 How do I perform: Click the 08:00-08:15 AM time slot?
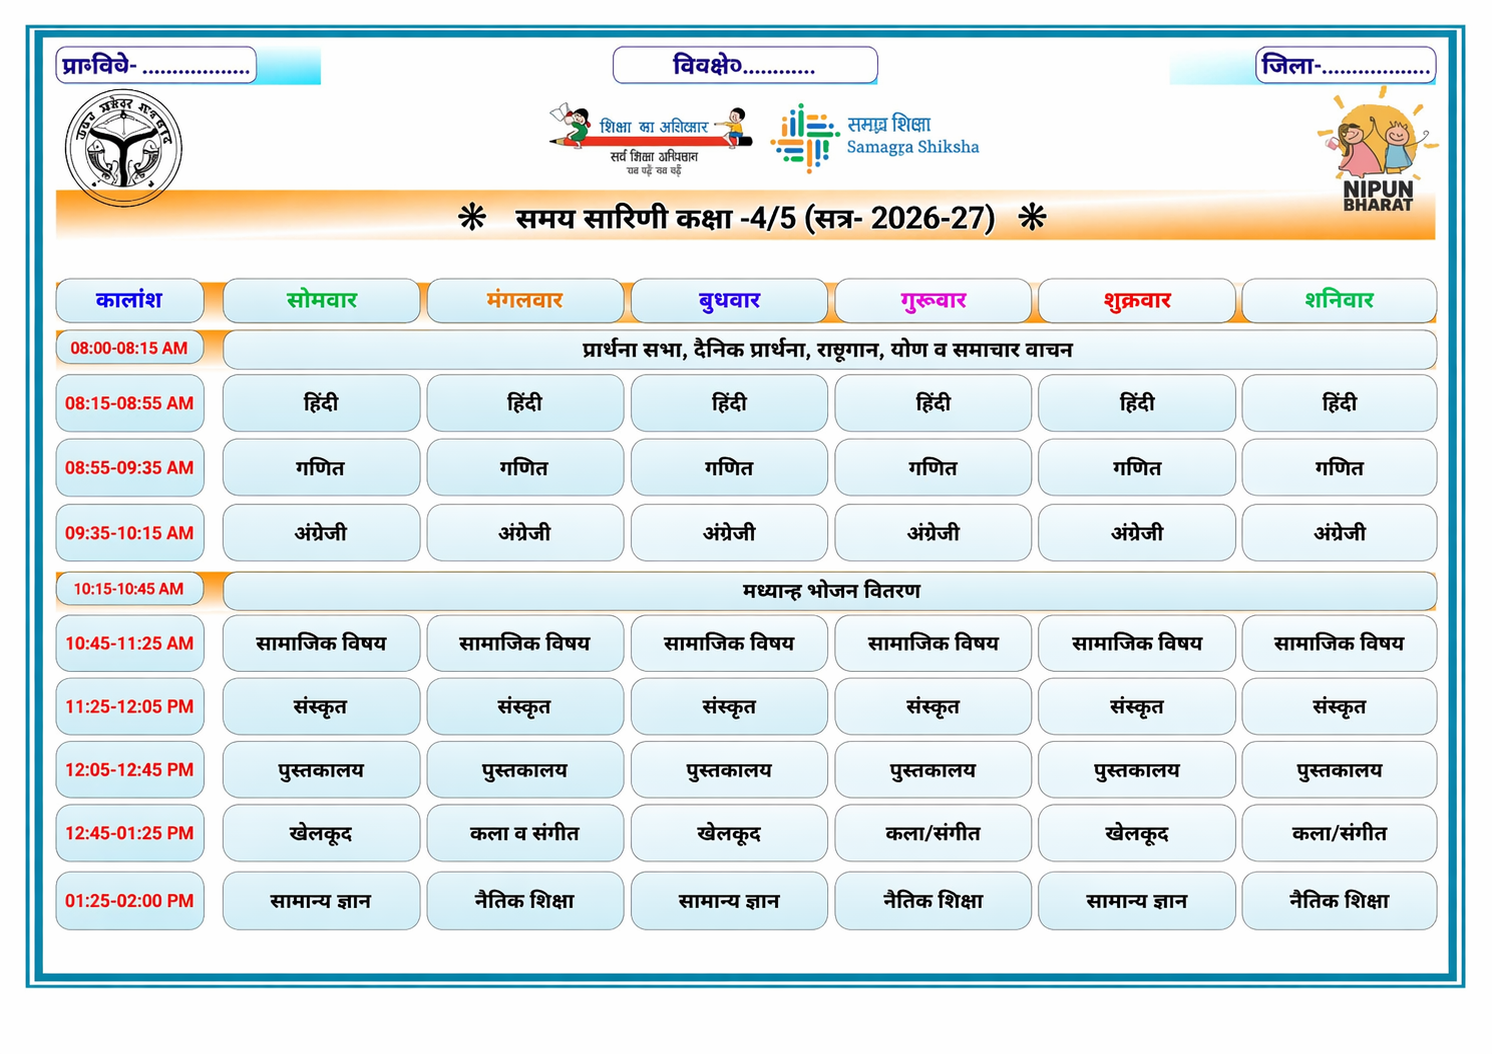pos(129,348)
